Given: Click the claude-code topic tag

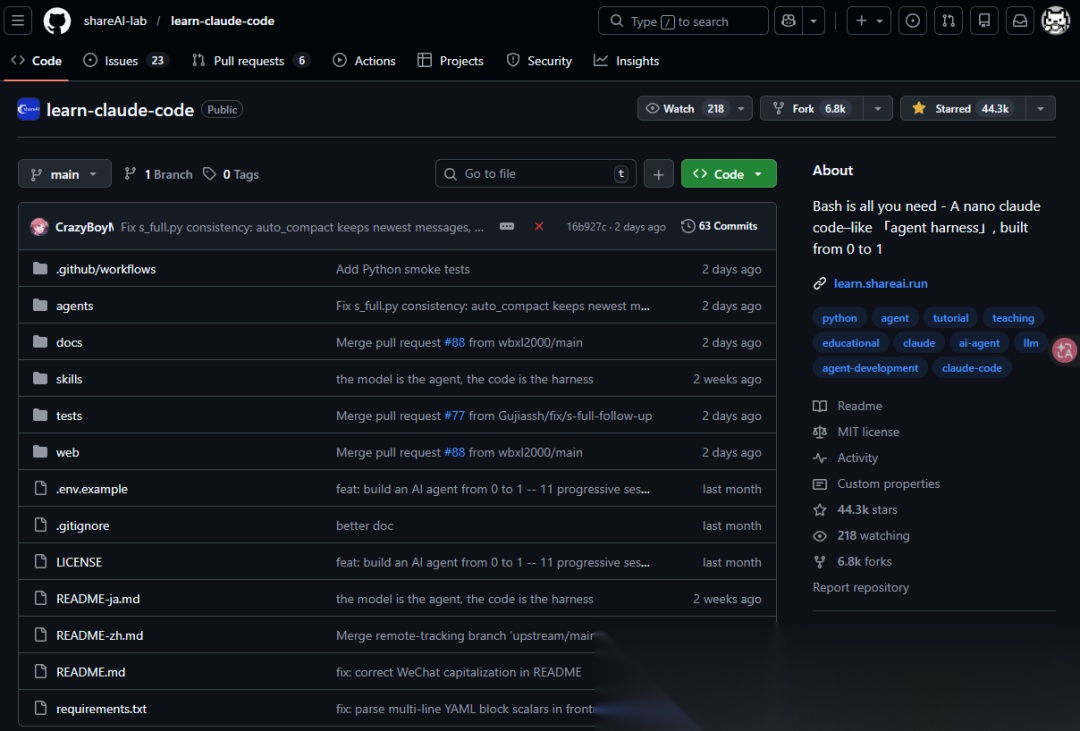Looking at the screenshot, I should coord(971,368).
